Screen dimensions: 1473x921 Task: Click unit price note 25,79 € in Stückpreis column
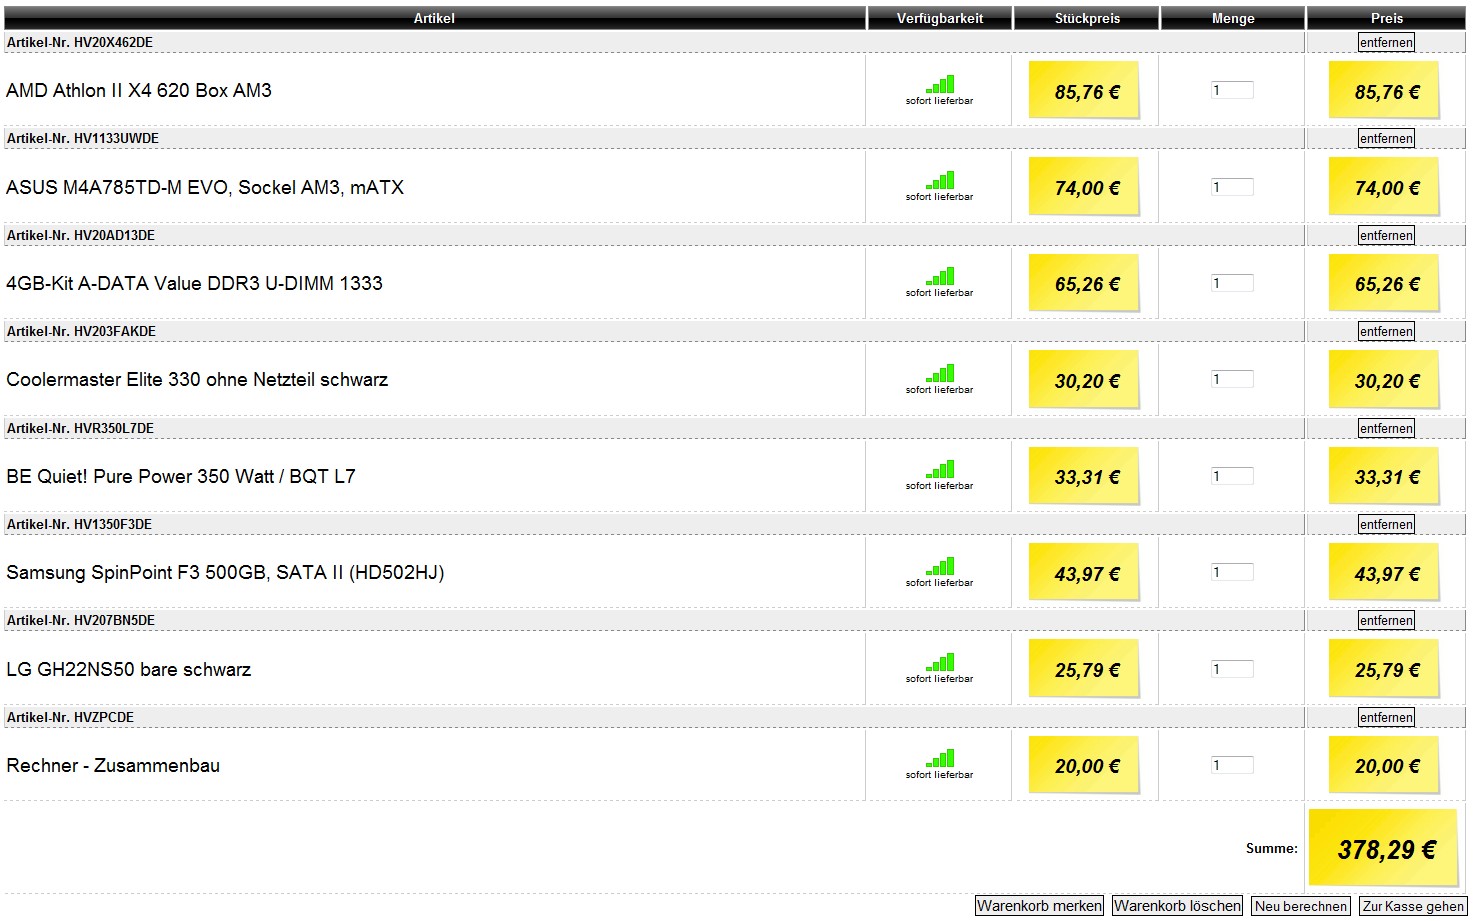[1085, 668]
